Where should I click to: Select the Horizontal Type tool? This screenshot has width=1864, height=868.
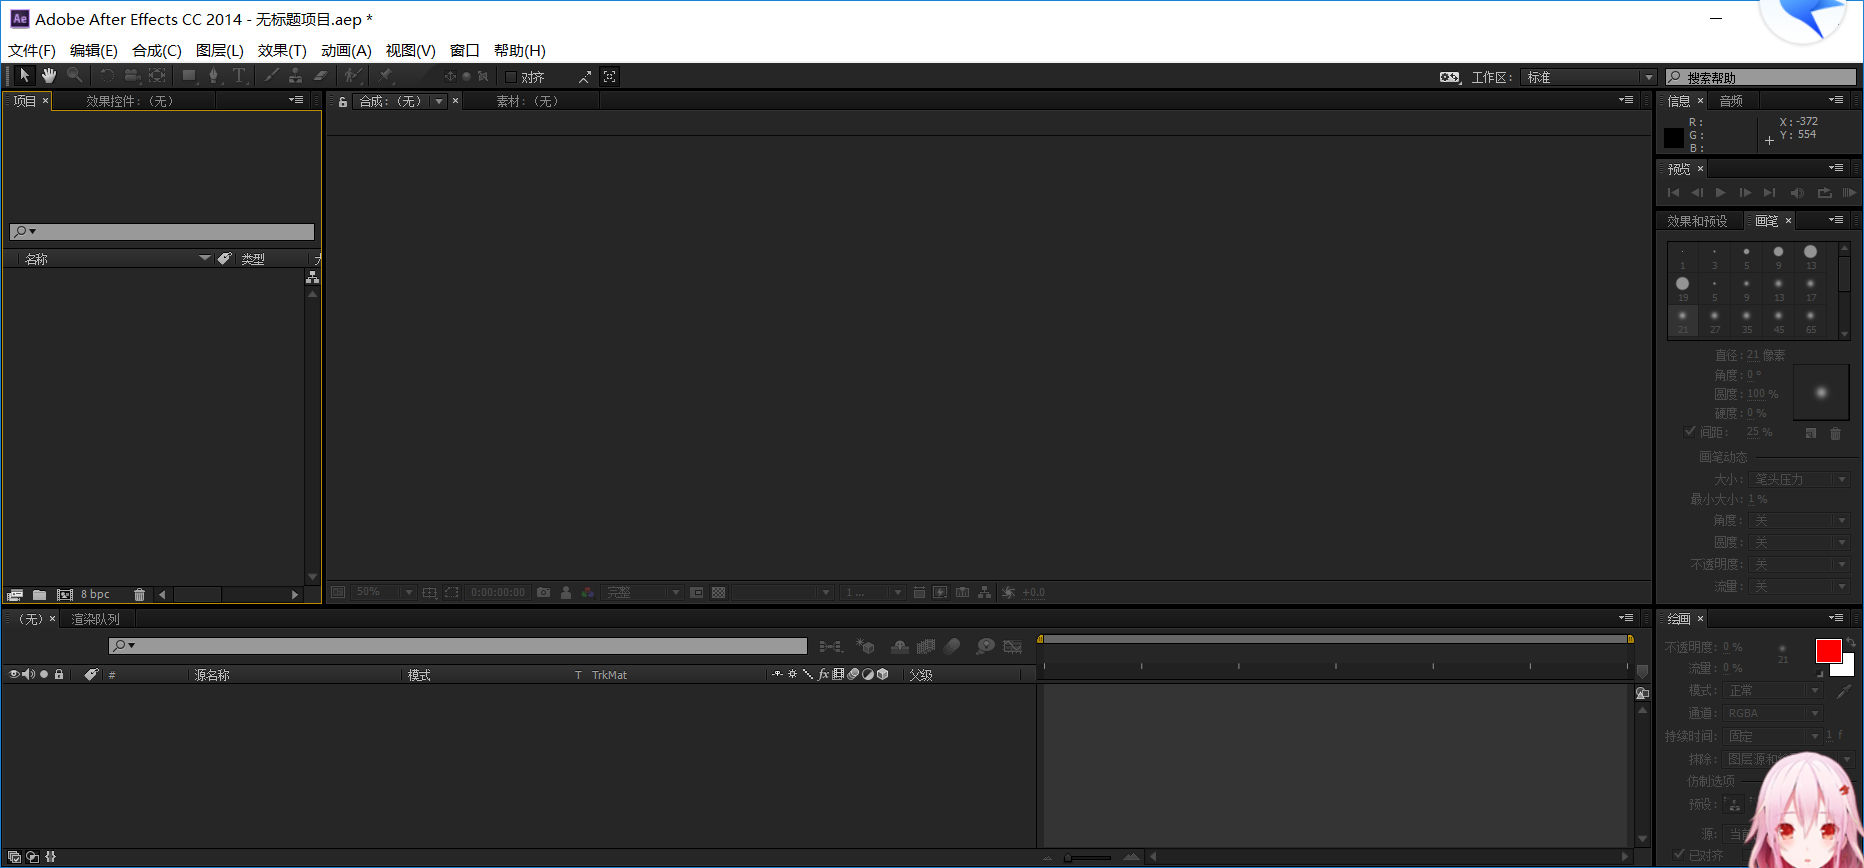pos(239,76)
